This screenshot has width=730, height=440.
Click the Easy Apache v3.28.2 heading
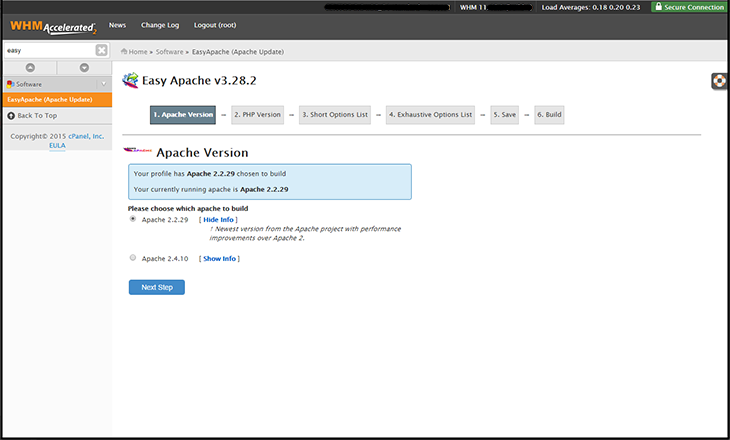[x=199, y=81]
